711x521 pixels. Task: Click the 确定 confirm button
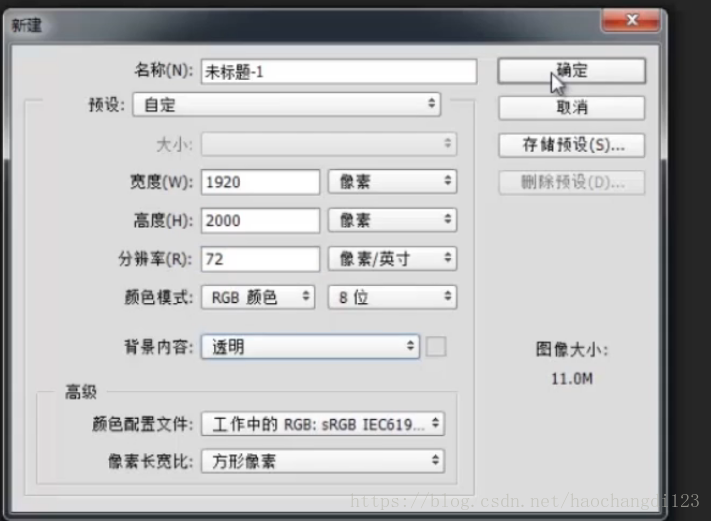(x=571, y=71)
